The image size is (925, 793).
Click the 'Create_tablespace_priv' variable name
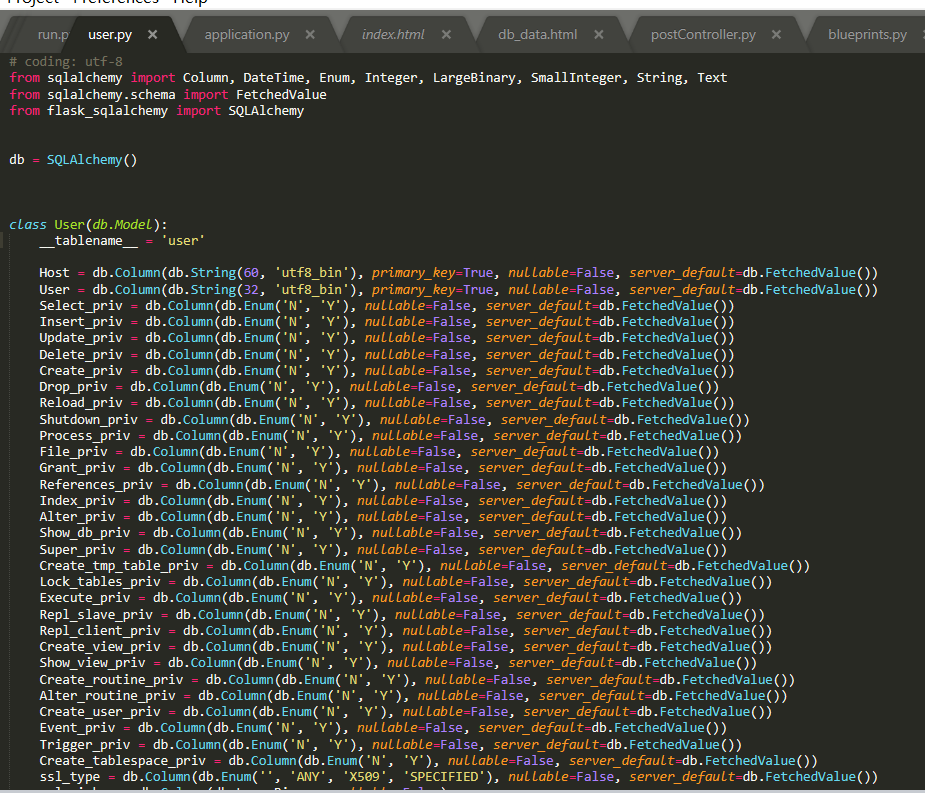[123, 761]
